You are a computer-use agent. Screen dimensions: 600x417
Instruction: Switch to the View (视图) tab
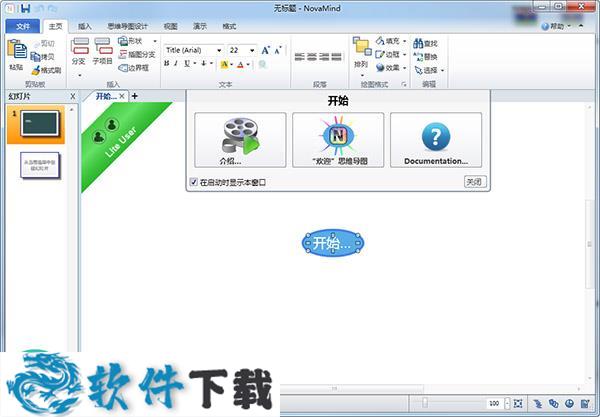point(170,26)
